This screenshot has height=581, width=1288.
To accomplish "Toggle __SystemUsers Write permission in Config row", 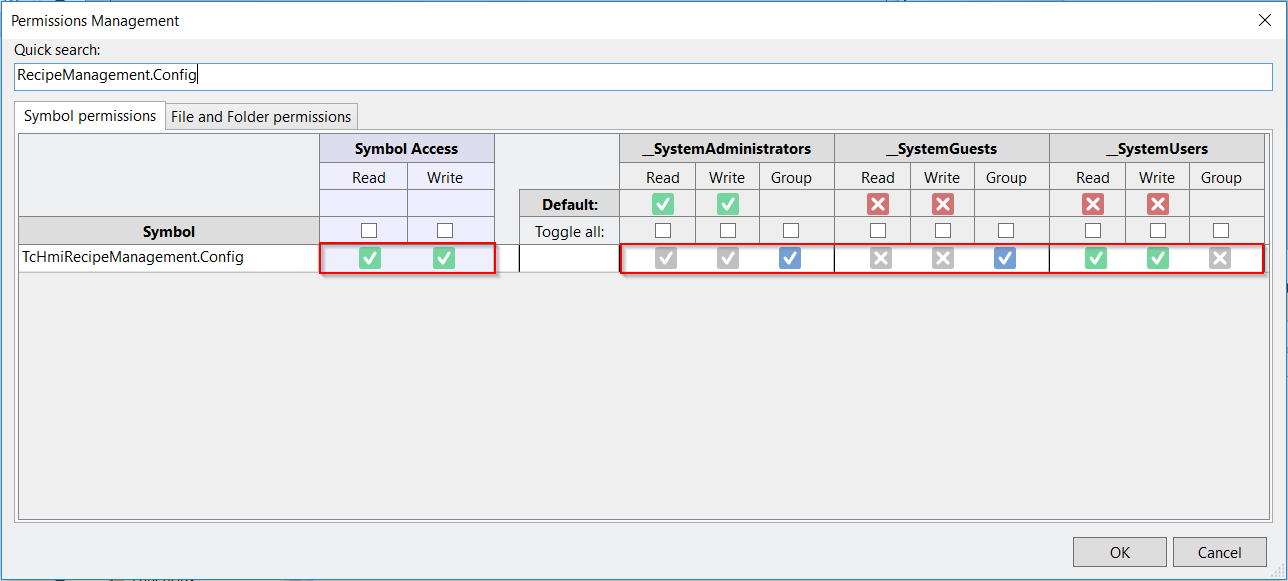I will (x=1158, y=258).
